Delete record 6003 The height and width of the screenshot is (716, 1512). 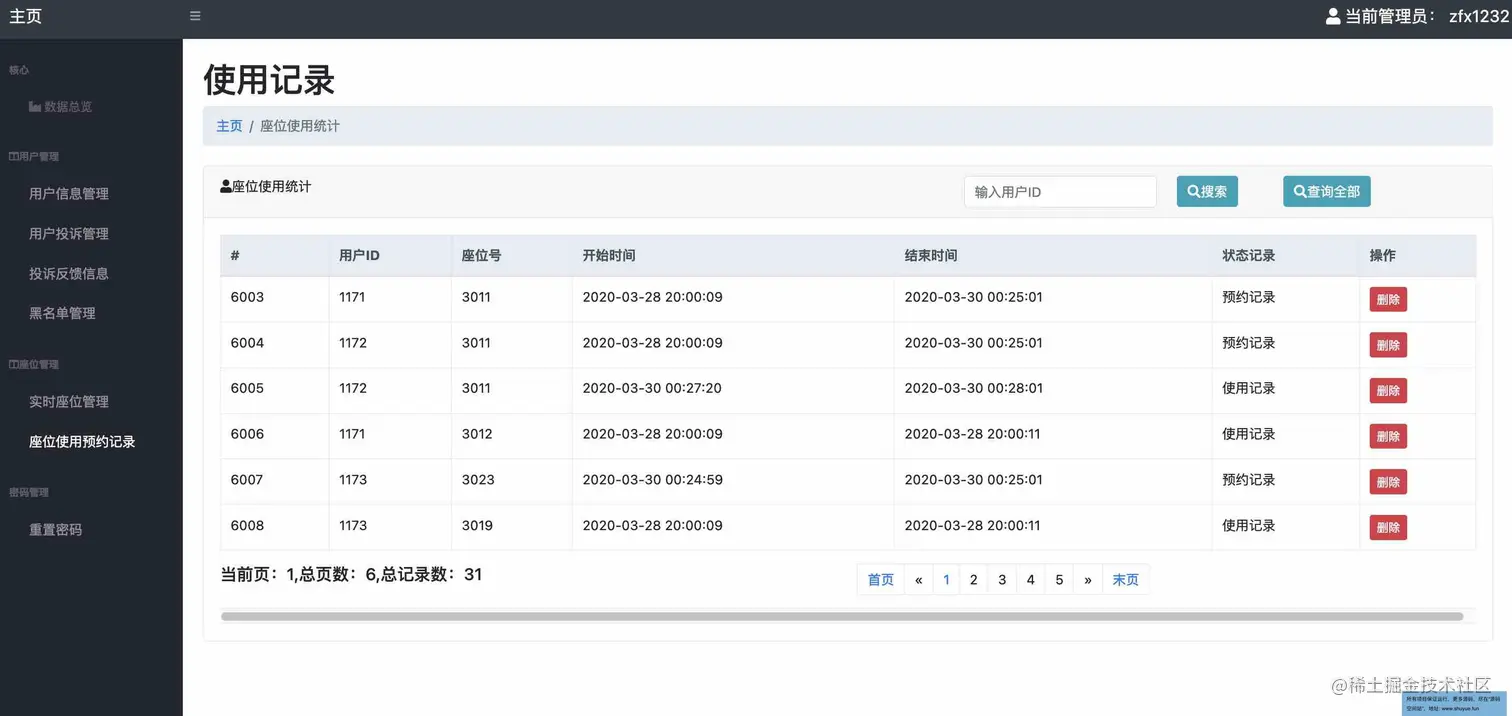tap(1388, 299)
